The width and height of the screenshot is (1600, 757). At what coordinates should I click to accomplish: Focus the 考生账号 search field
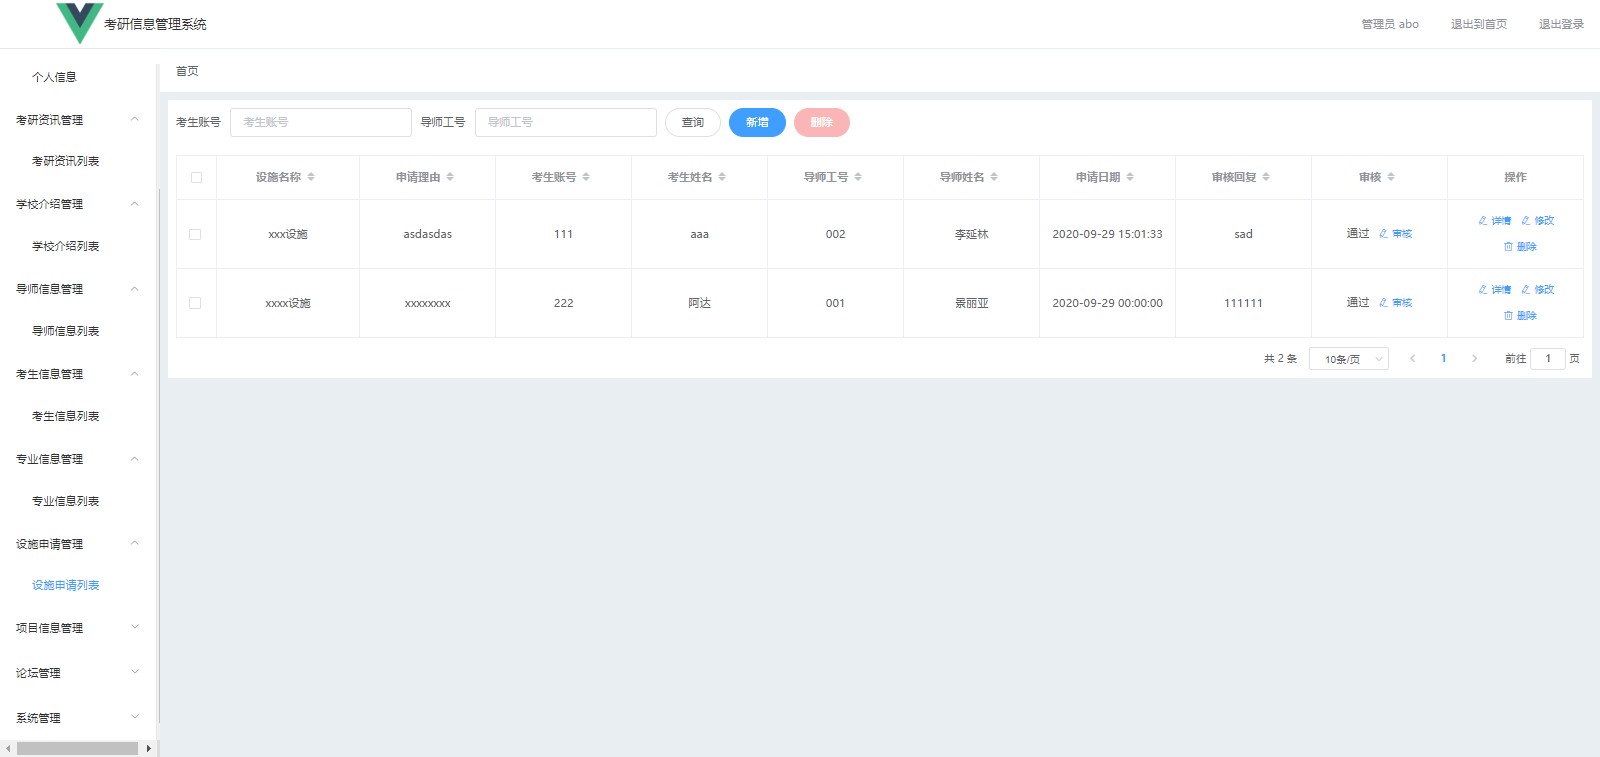pyautogui.click(x=321, y=122)
